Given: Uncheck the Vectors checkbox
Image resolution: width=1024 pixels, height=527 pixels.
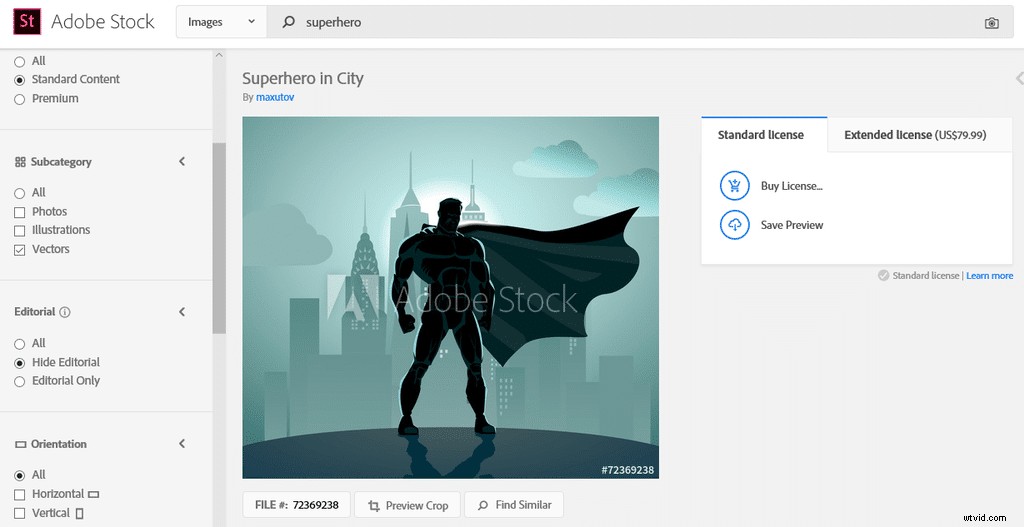Looking at the screenshot, I should coord(19,250).
